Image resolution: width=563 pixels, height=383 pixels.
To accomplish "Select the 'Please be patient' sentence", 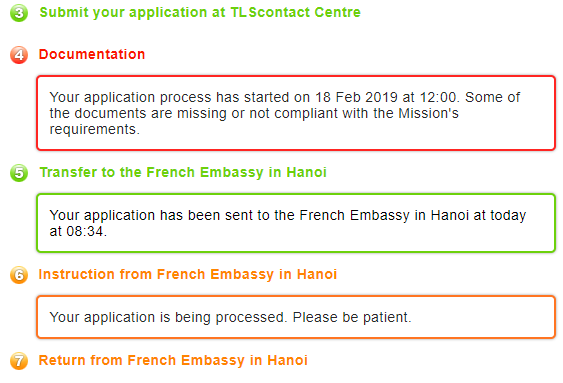I will click(352, 317).
